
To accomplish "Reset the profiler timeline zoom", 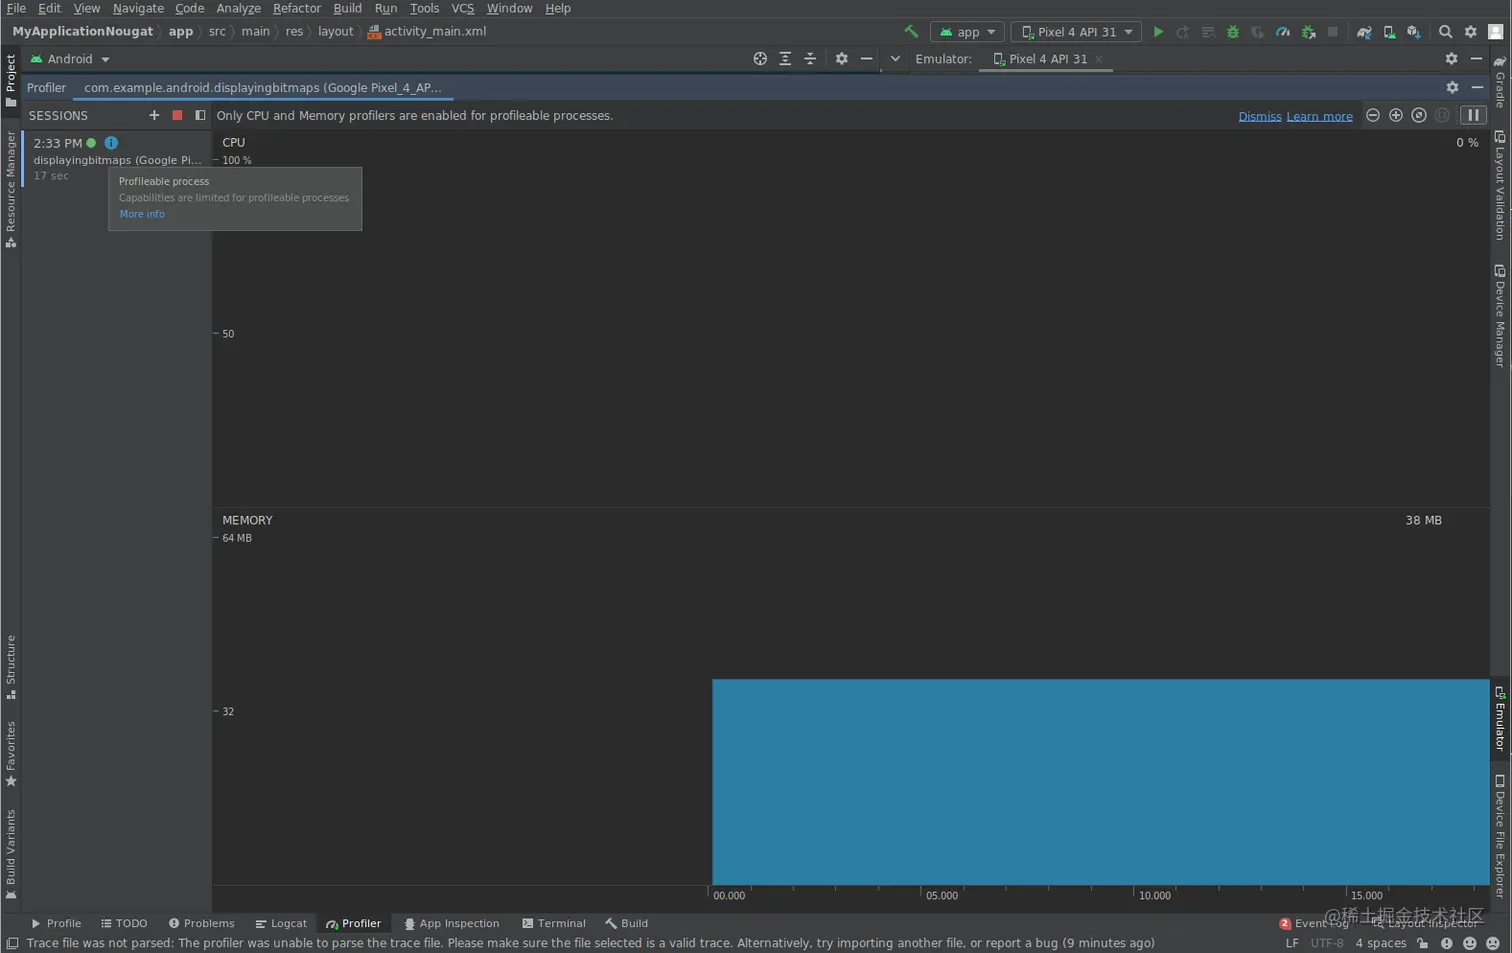I will coord(1419,115).
